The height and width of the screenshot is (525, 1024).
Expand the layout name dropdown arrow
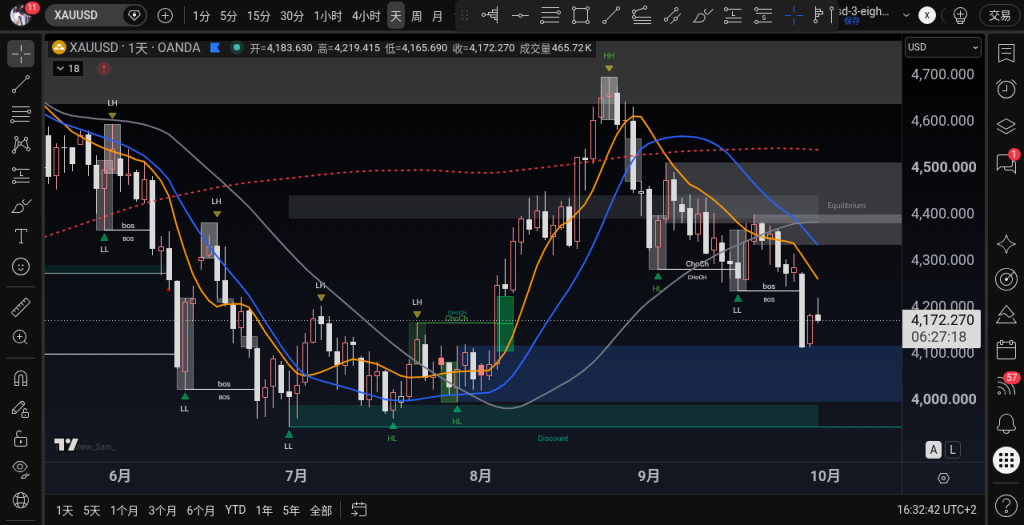(906, 15)
